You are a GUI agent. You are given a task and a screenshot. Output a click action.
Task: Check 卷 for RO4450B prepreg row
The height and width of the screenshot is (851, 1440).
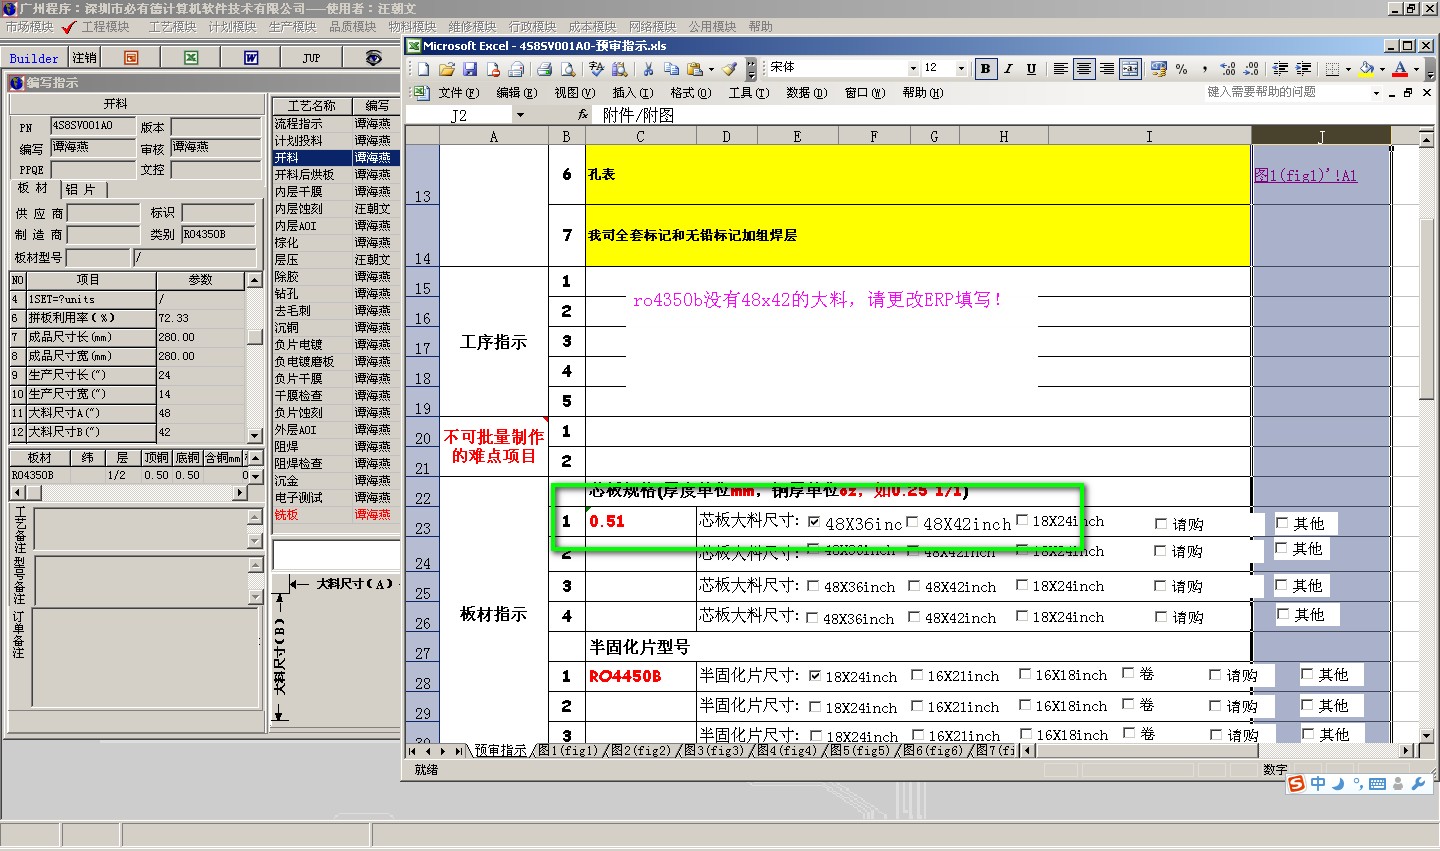1128,674
